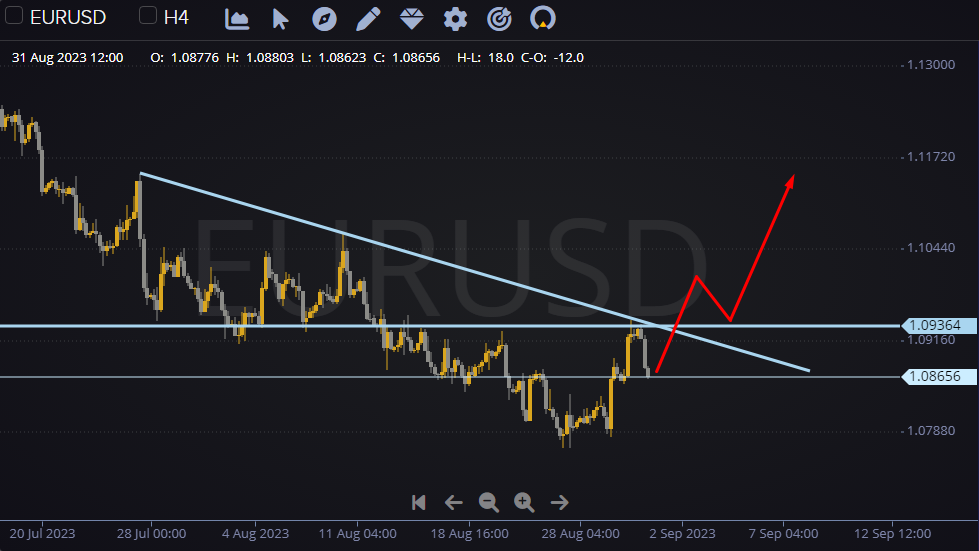
Task: Click the 1.11720 price axis value
Action: [931, 157]
